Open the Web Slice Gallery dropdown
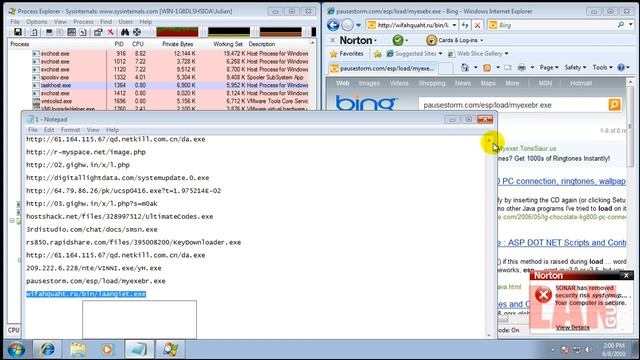The width and height of the screenshot is (640, 360). click(507, 53)
